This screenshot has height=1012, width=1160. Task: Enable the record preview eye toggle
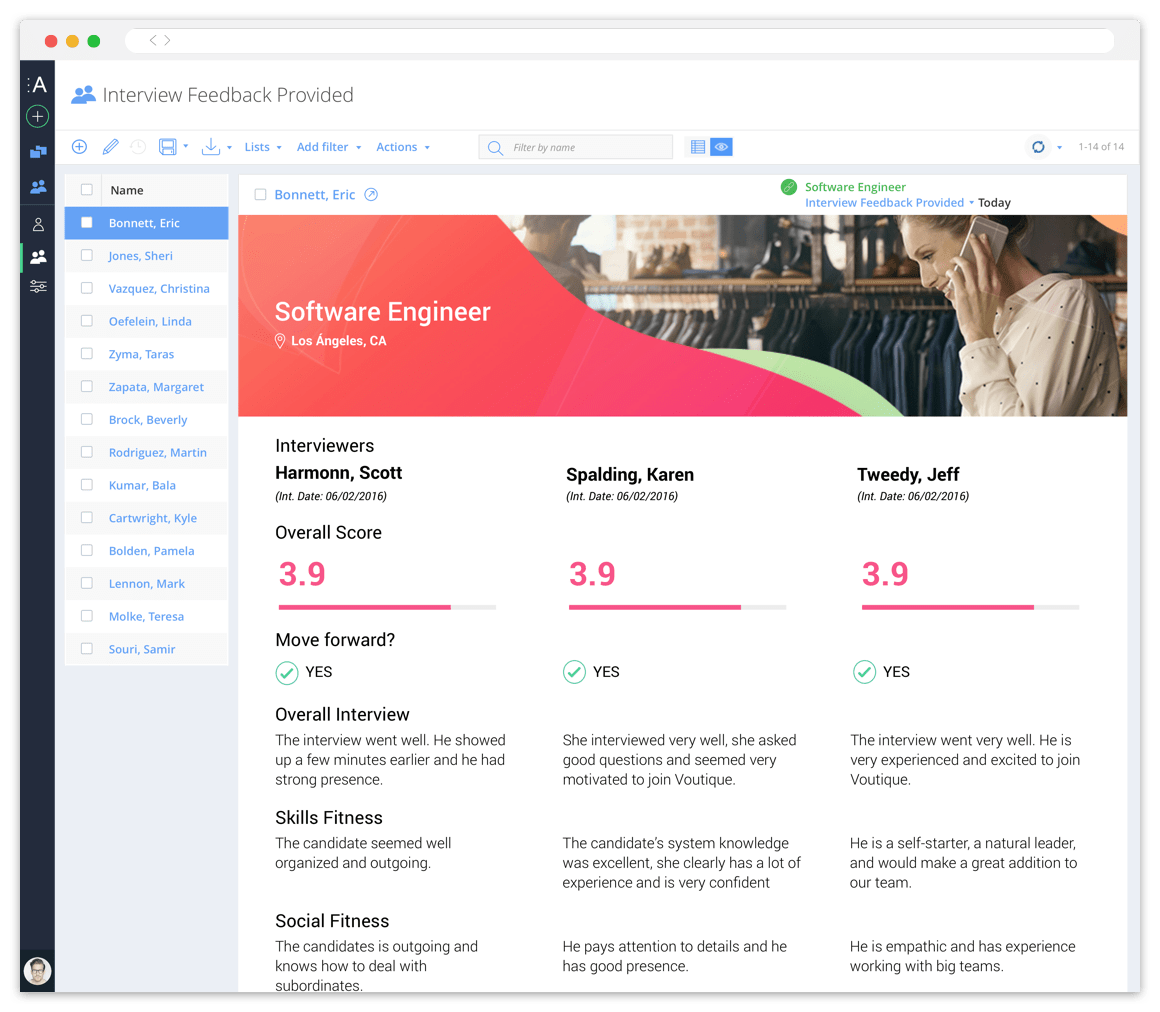click(721, 146)
